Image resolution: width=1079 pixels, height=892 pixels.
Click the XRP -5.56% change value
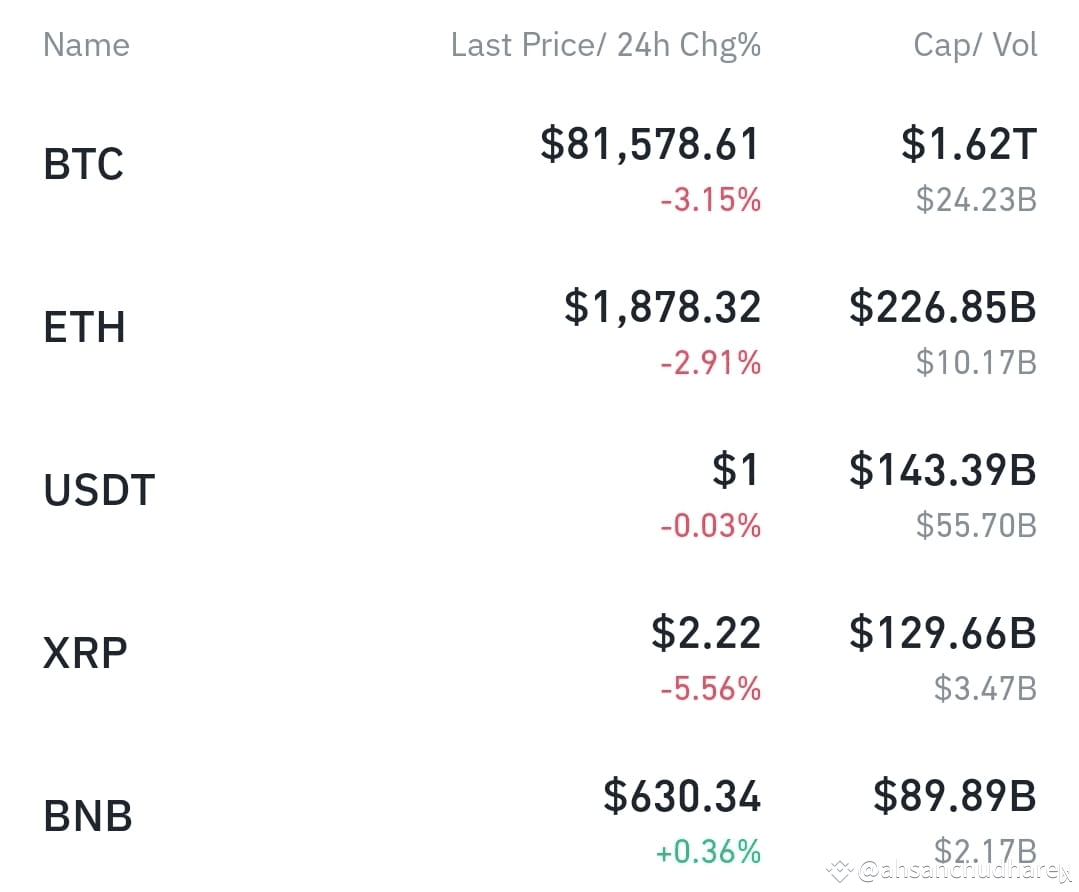[710, 689]
